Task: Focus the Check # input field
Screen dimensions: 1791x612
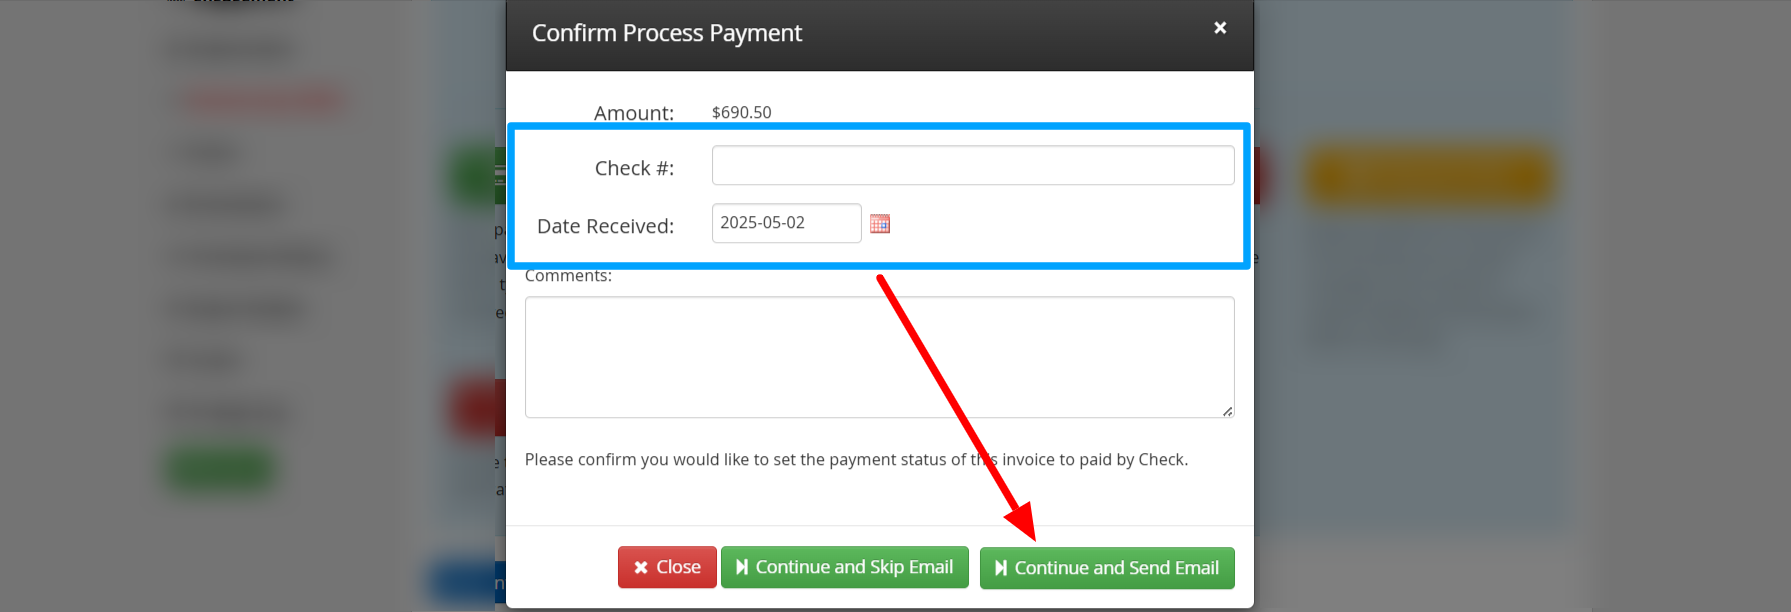Action: point(972,166)
